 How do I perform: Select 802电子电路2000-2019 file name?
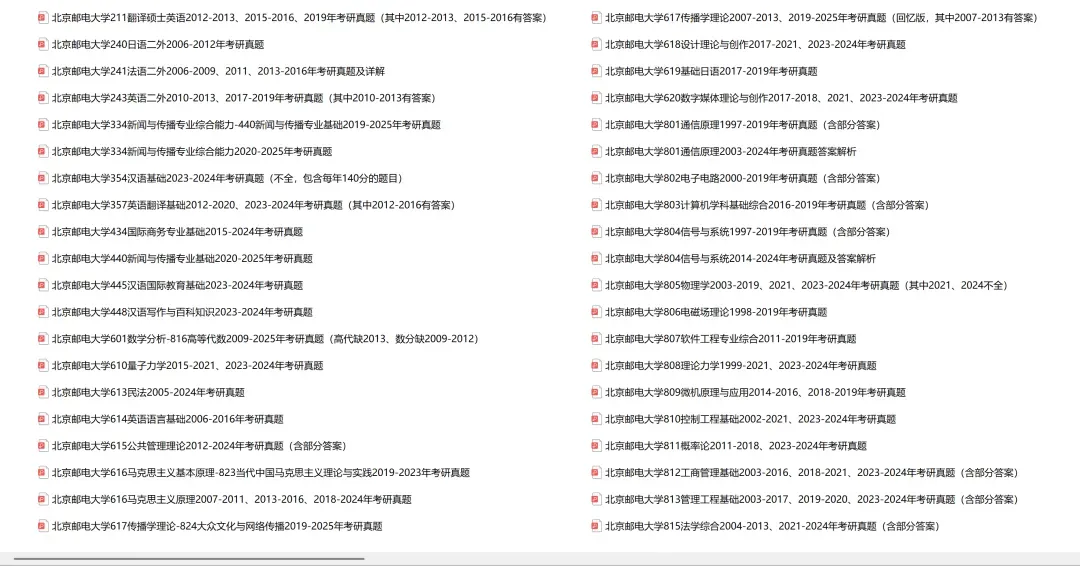[x=742, y=178]
